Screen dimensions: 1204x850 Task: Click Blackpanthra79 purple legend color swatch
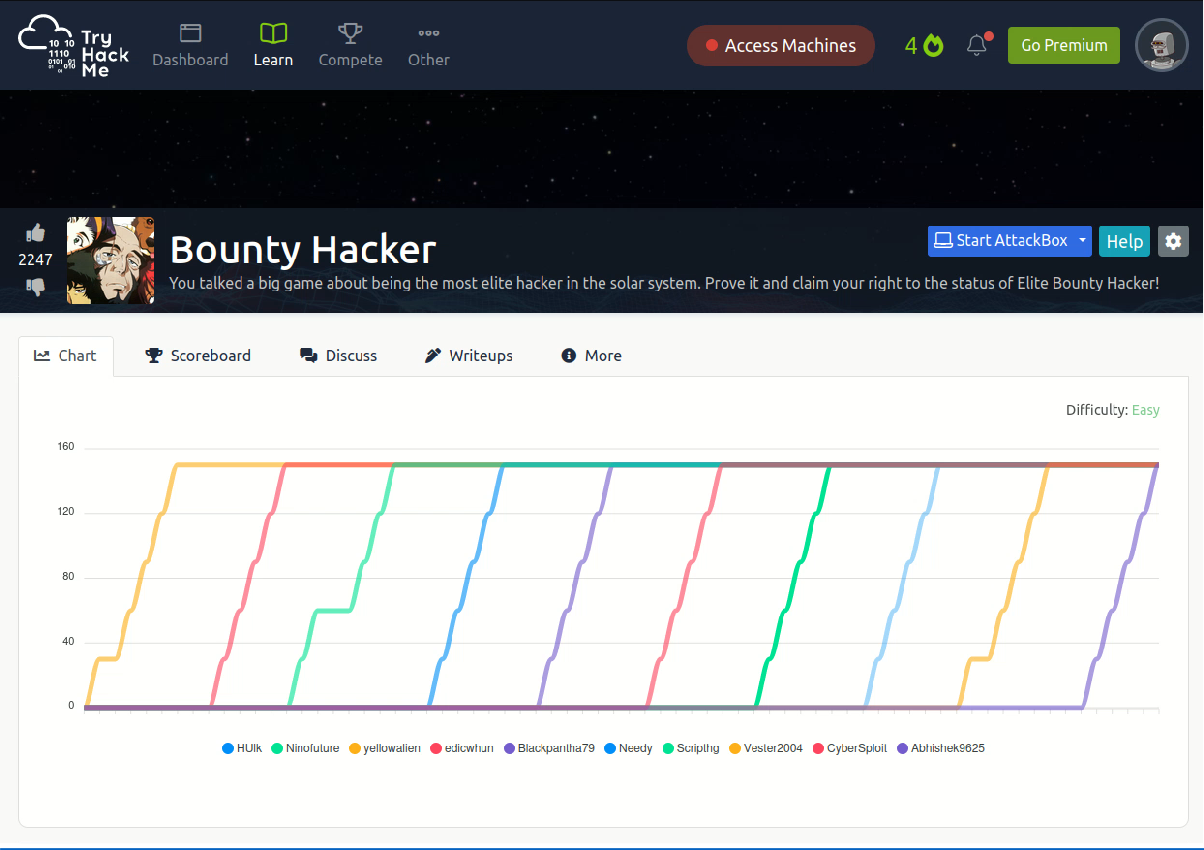click(510, 748)
